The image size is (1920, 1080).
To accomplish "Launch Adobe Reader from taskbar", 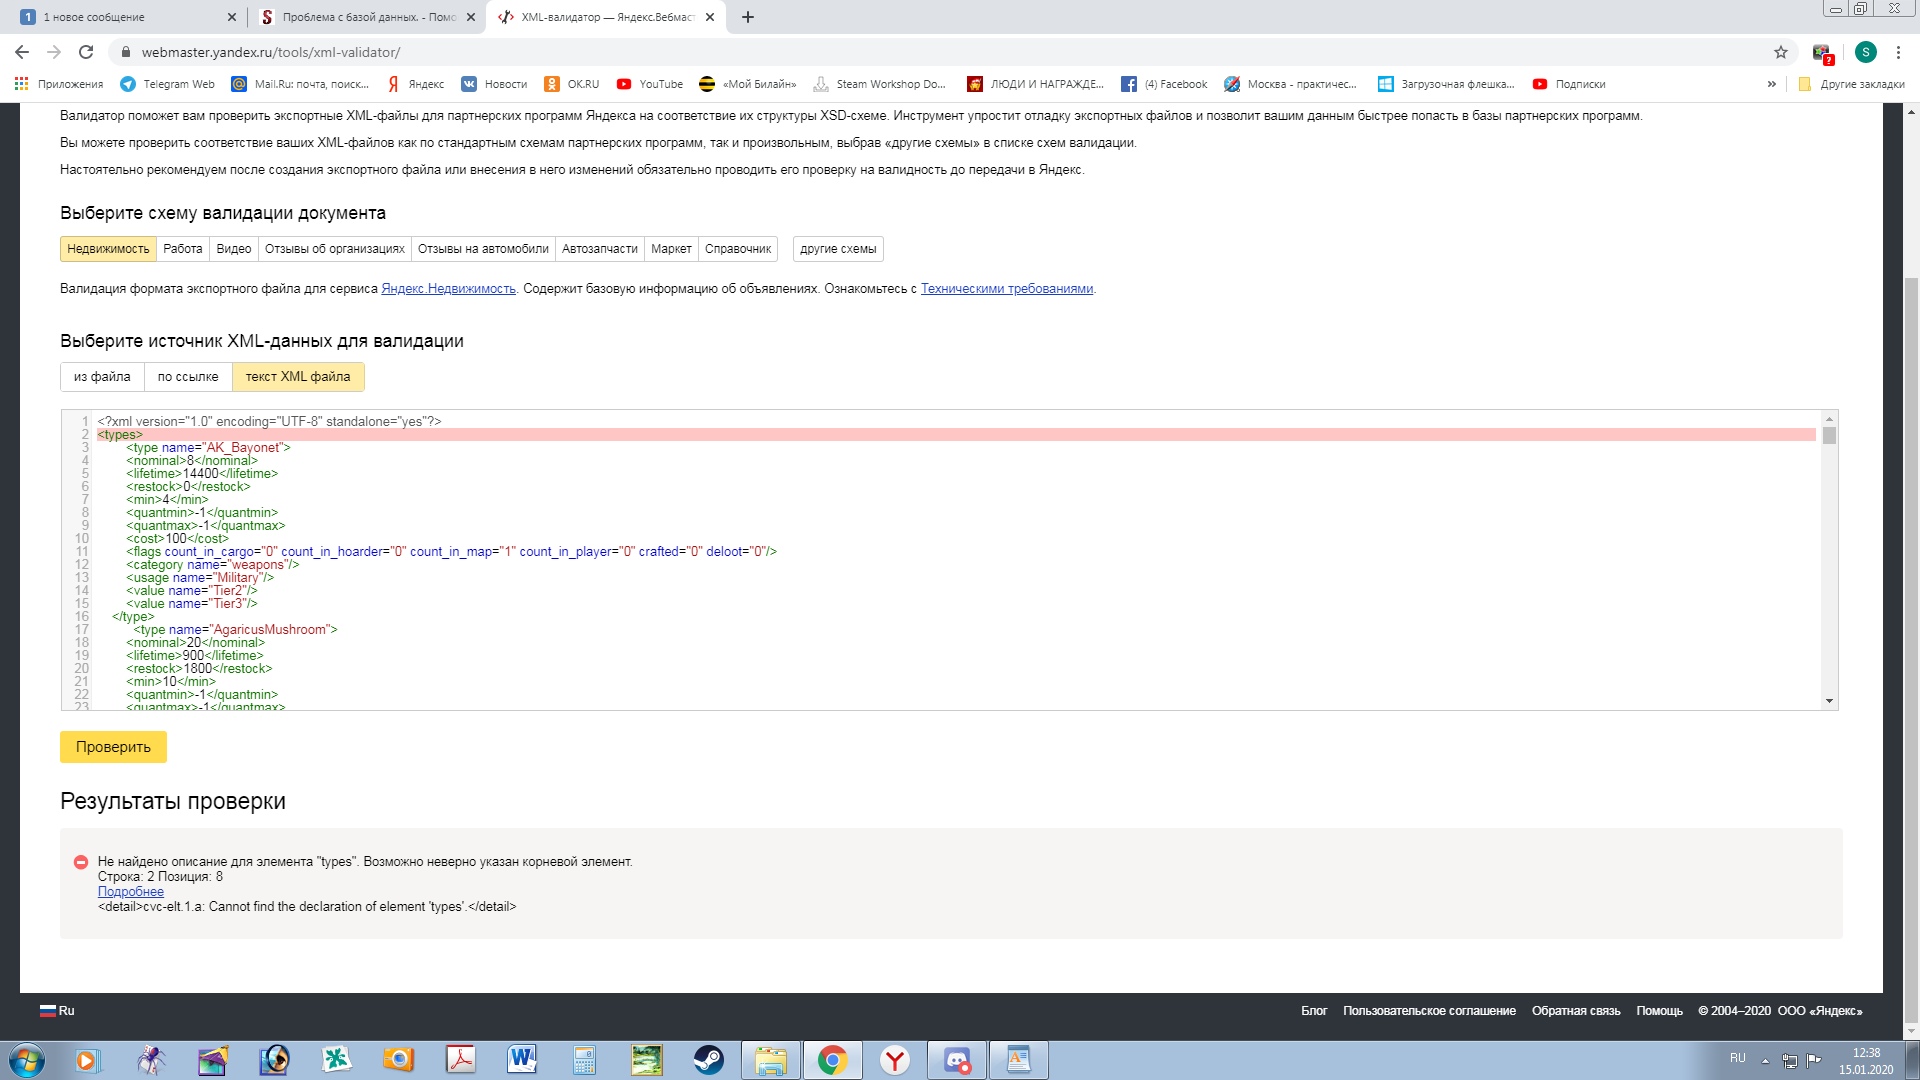I will 460,1060.
